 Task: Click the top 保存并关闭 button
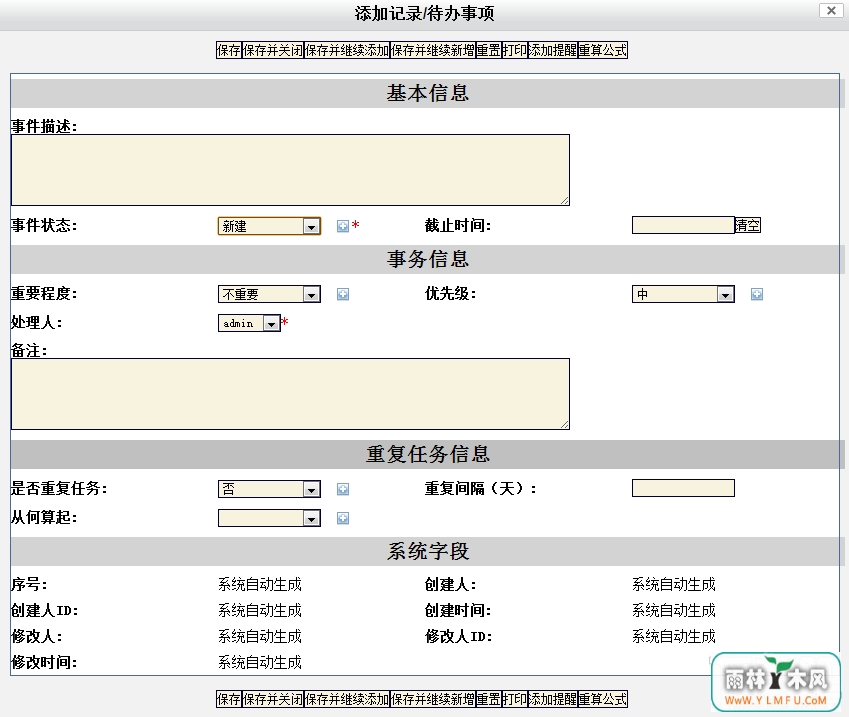272,50
